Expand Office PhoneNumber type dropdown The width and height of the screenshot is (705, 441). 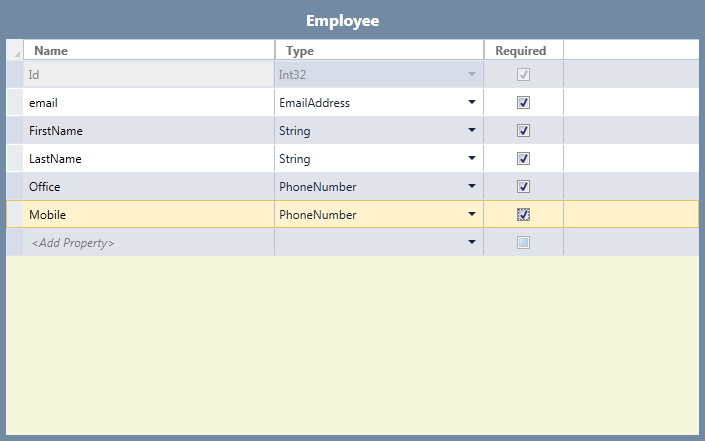point(471,186)
